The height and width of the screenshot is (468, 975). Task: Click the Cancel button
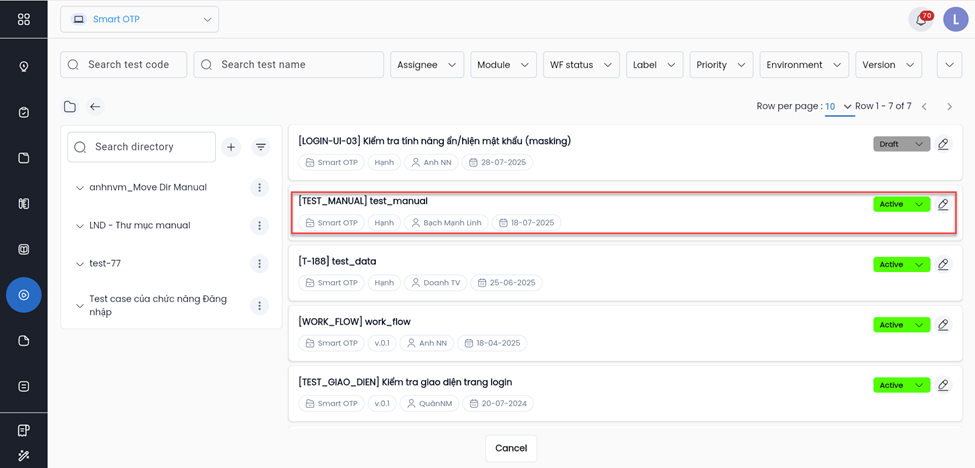pos(511,448)
